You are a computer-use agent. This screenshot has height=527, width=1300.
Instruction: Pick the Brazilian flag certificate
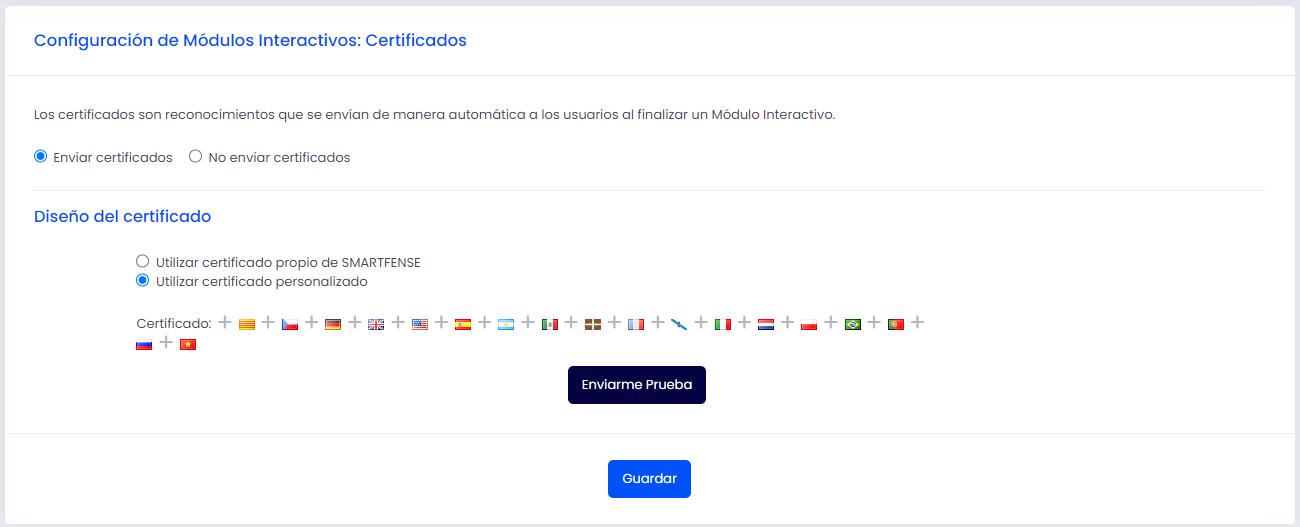click(853, 324)
